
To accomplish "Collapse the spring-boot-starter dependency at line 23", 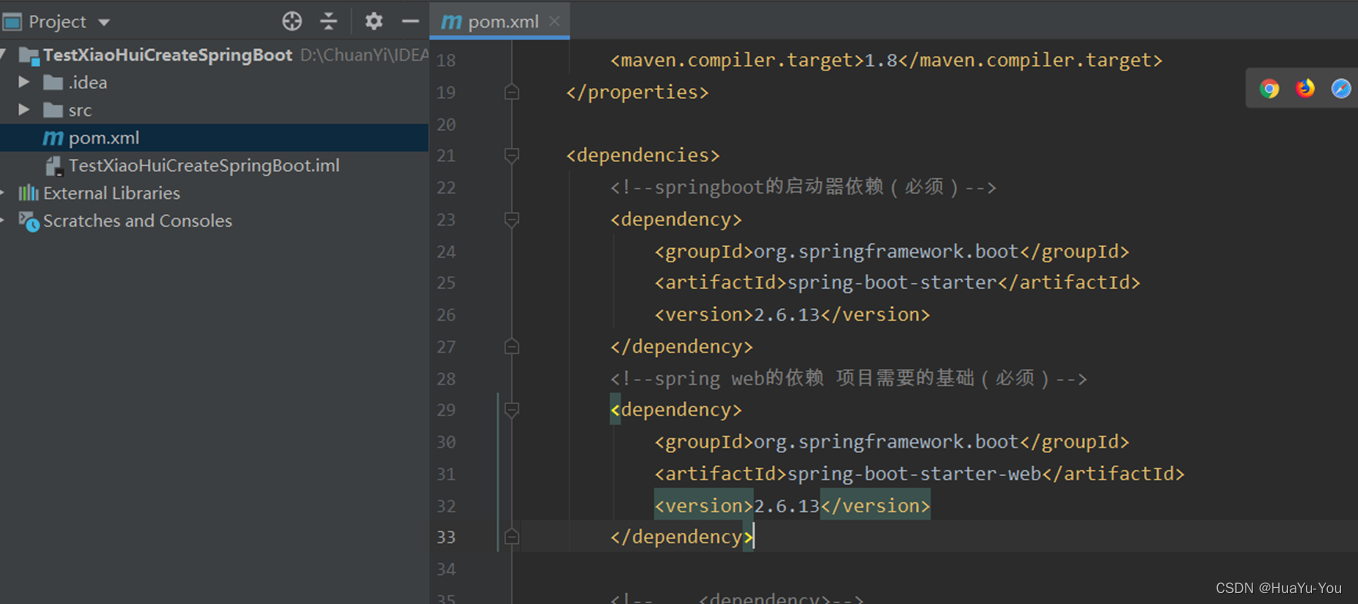I will [511, 220].
